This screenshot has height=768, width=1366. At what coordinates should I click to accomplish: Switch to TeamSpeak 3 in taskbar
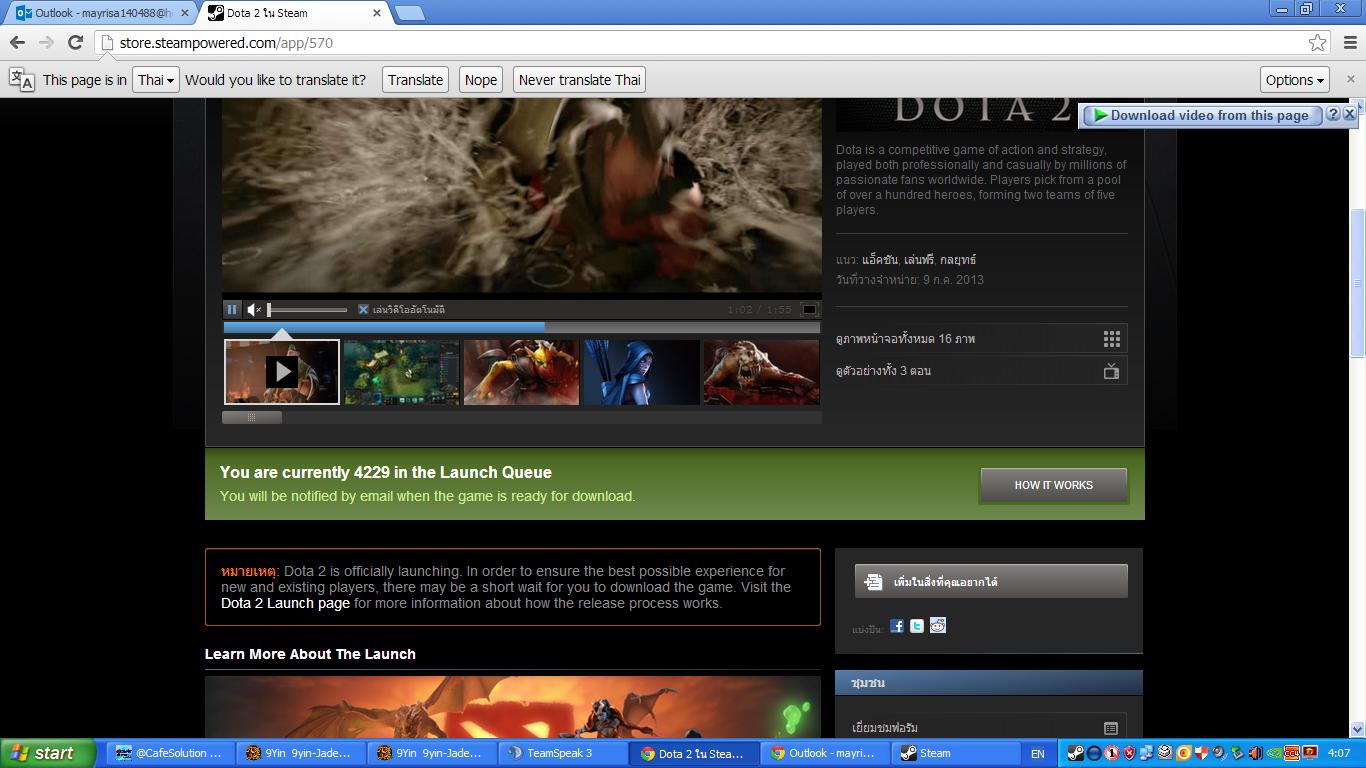click(563, 753)
